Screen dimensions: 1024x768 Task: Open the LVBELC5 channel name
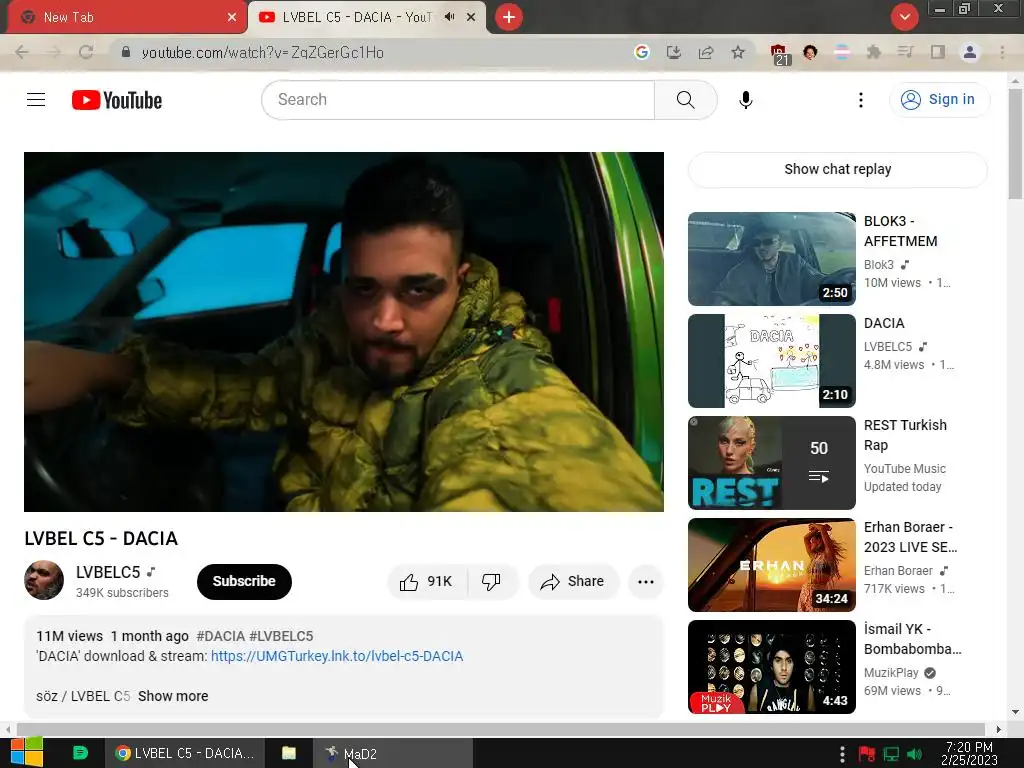pos(108,572)
